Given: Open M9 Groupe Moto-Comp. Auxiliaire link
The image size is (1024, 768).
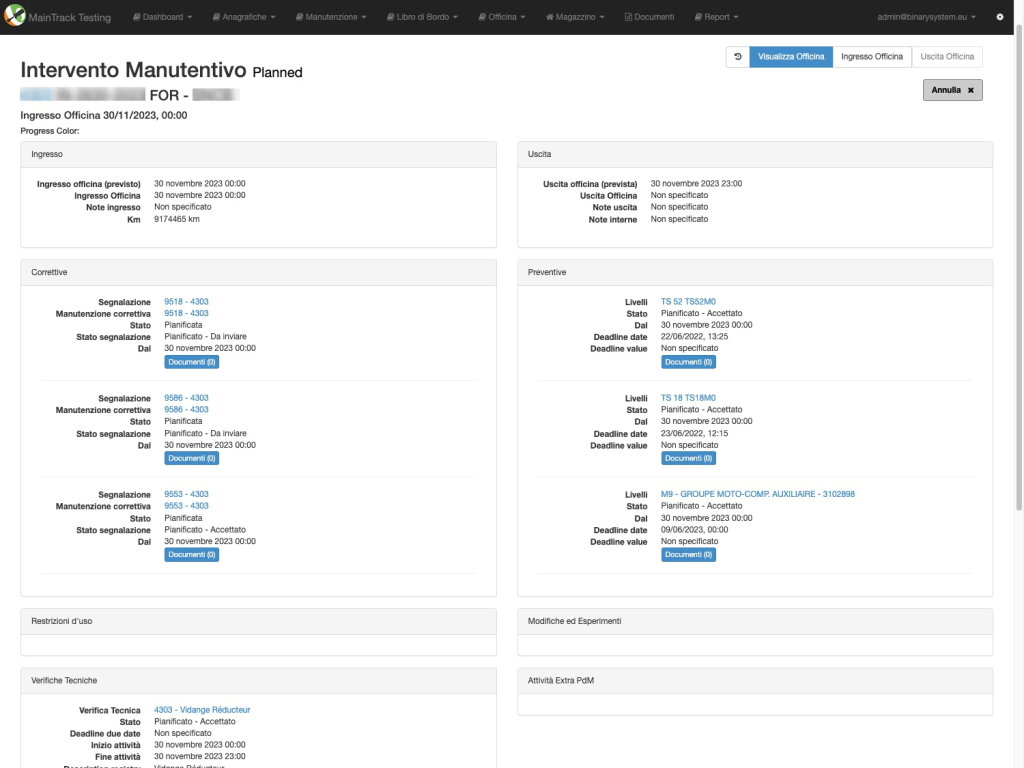Looking at the screenshot, I should point(757,494).
